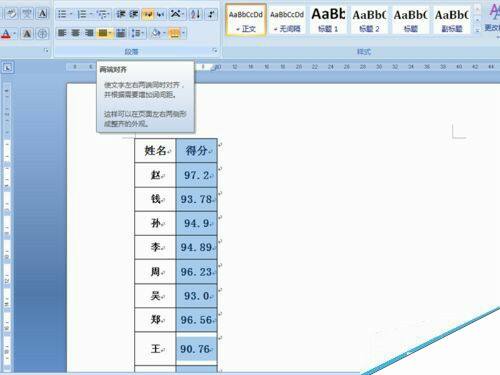Apply a Bullets list
This screenshot has height=375, width=500.
[62, 14]
